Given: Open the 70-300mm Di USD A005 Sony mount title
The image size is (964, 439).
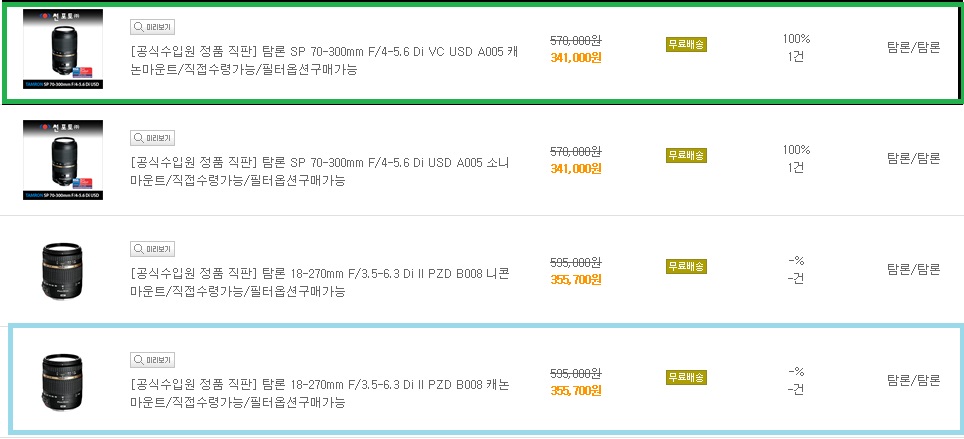Looking at the screenshot, I should click(x=320, y=172).
